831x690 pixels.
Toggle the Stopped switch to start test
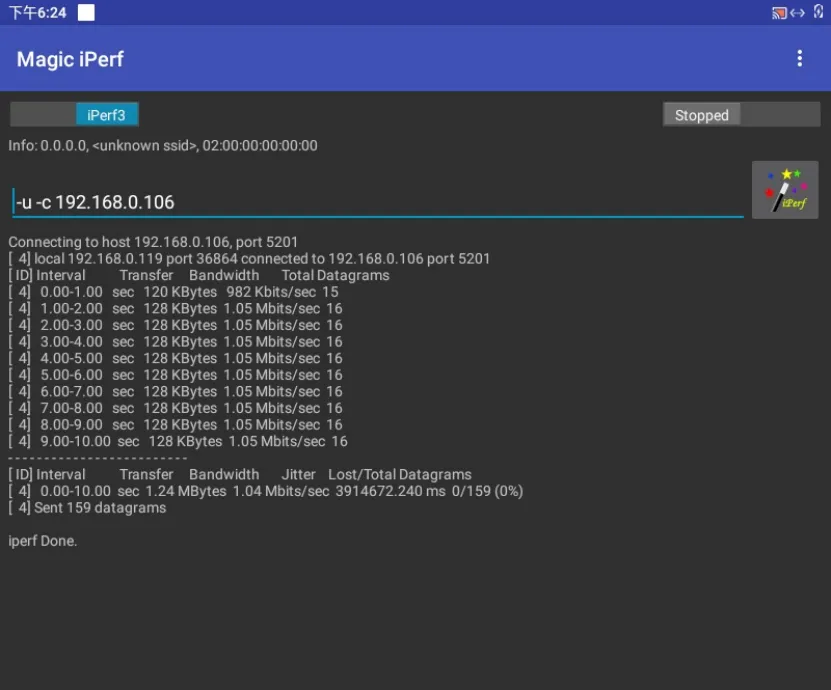(741, 115)
